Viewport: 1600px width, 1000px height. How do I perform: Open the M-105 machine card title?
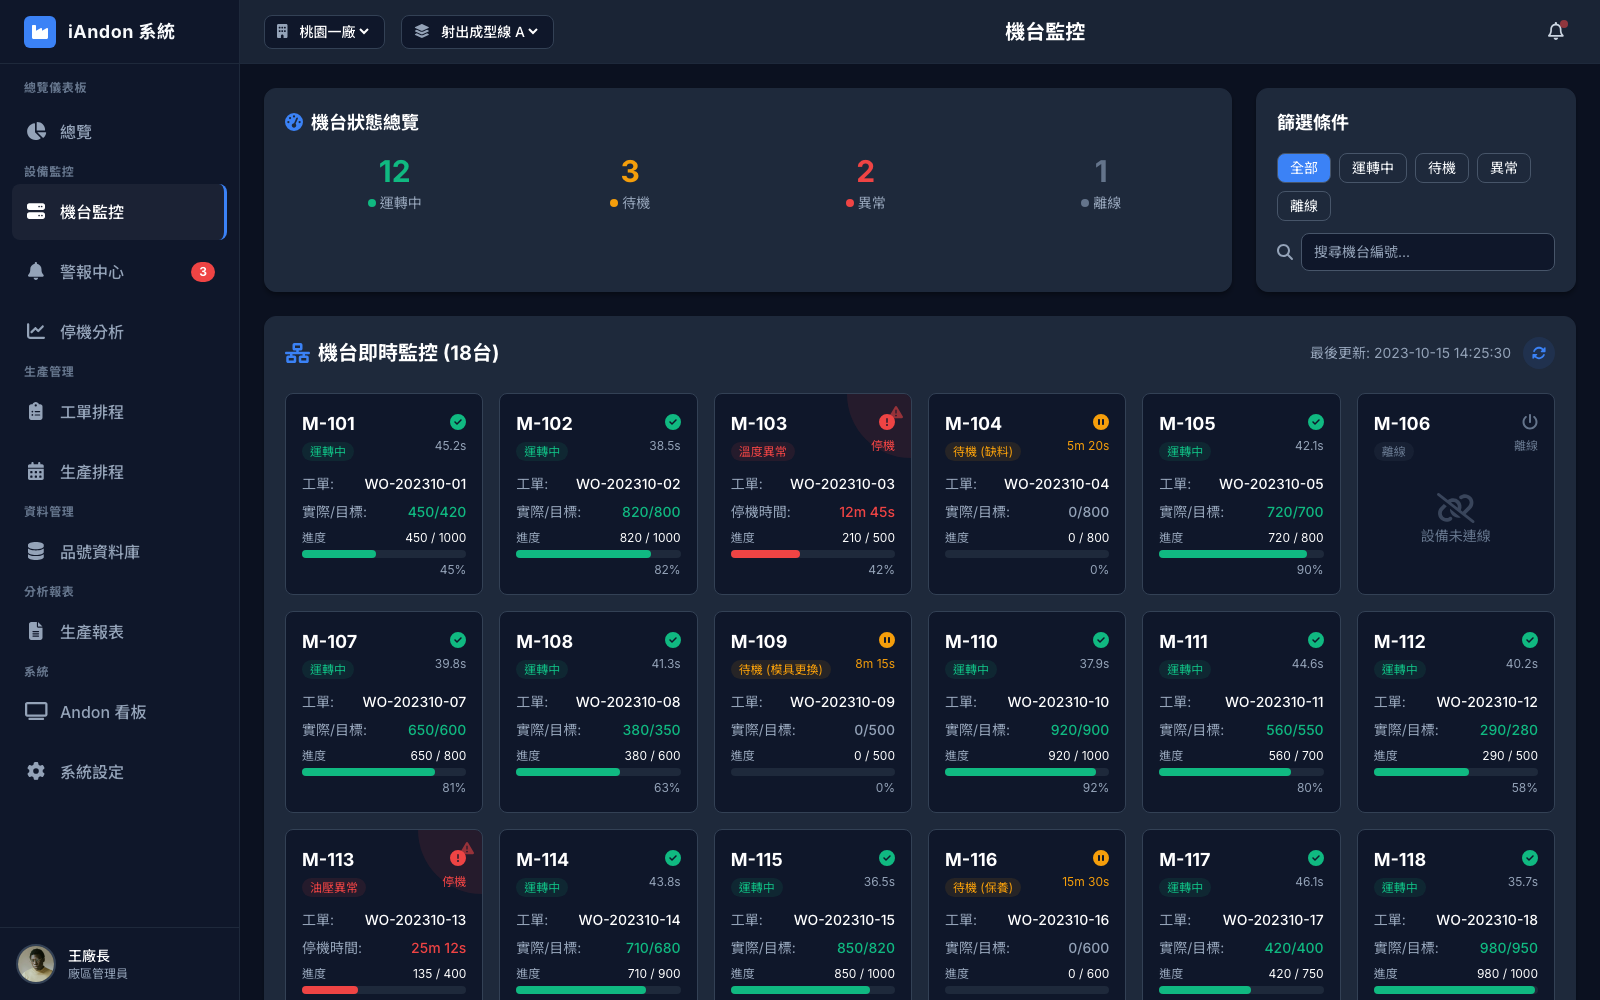tap(1187, 423)
